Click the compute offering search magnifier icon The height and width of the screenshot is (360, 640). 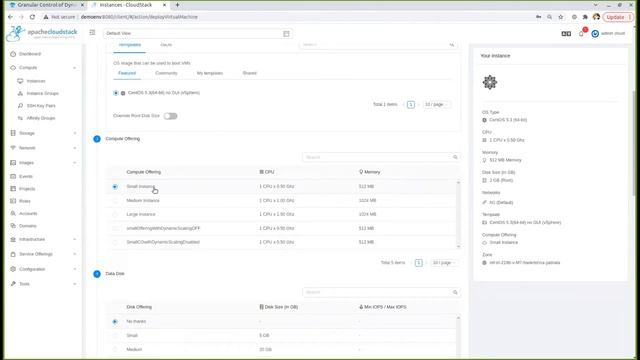pos(455,157)
